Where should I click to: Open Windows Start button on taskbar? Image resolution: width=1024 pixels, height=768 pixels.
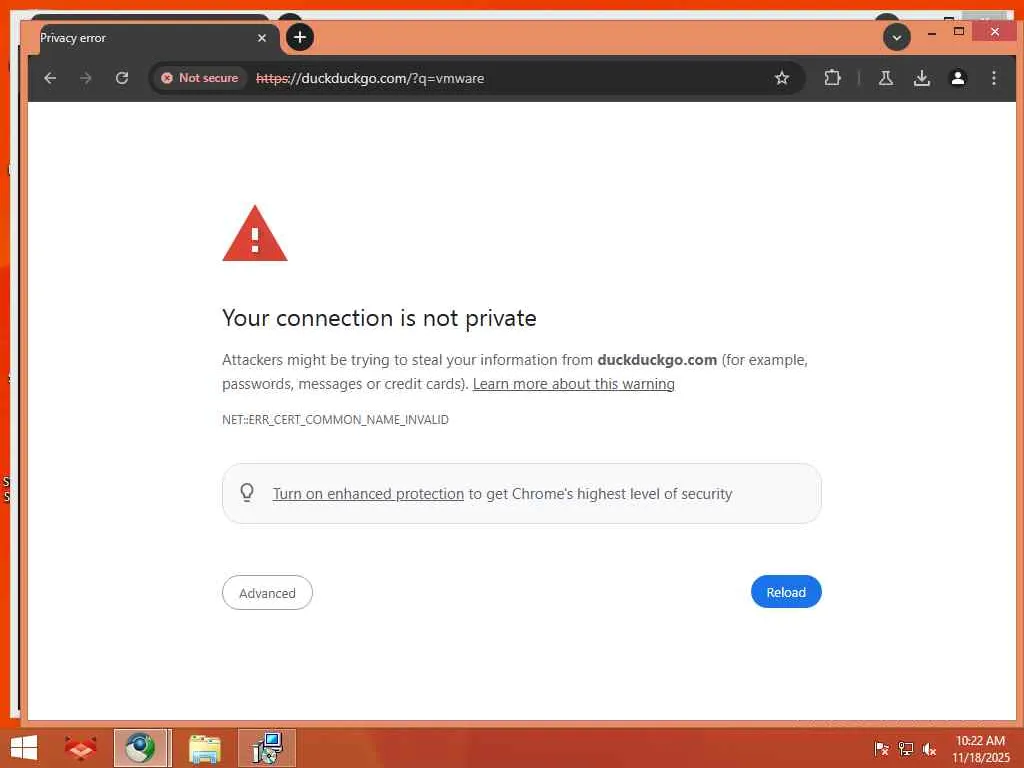coord(24,748)
